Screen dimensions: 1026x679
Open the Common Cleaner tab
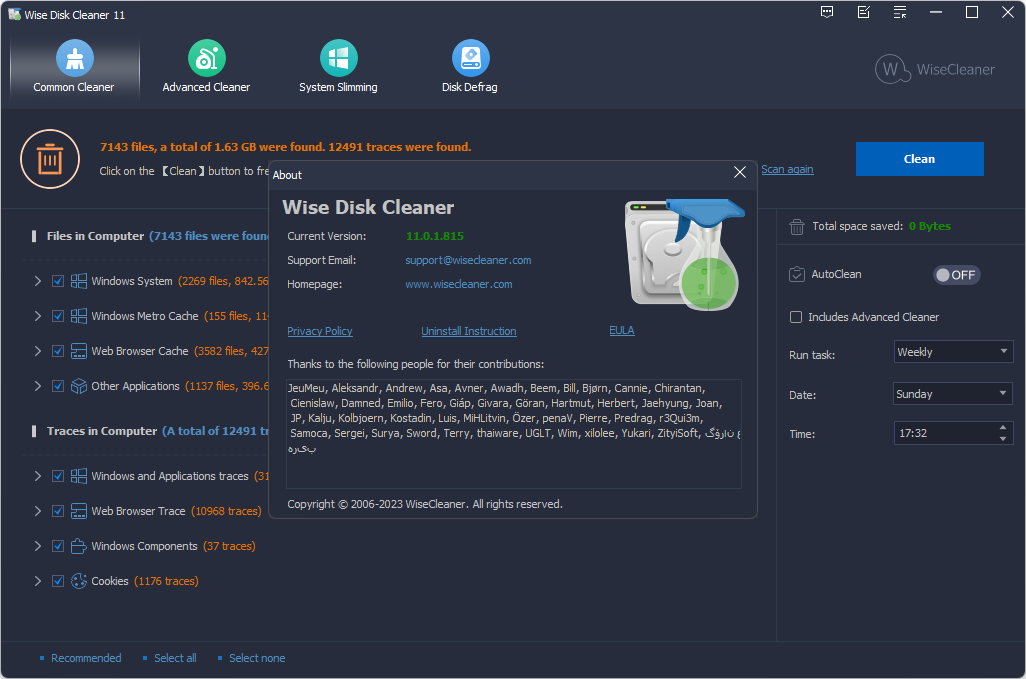[74, 67]
